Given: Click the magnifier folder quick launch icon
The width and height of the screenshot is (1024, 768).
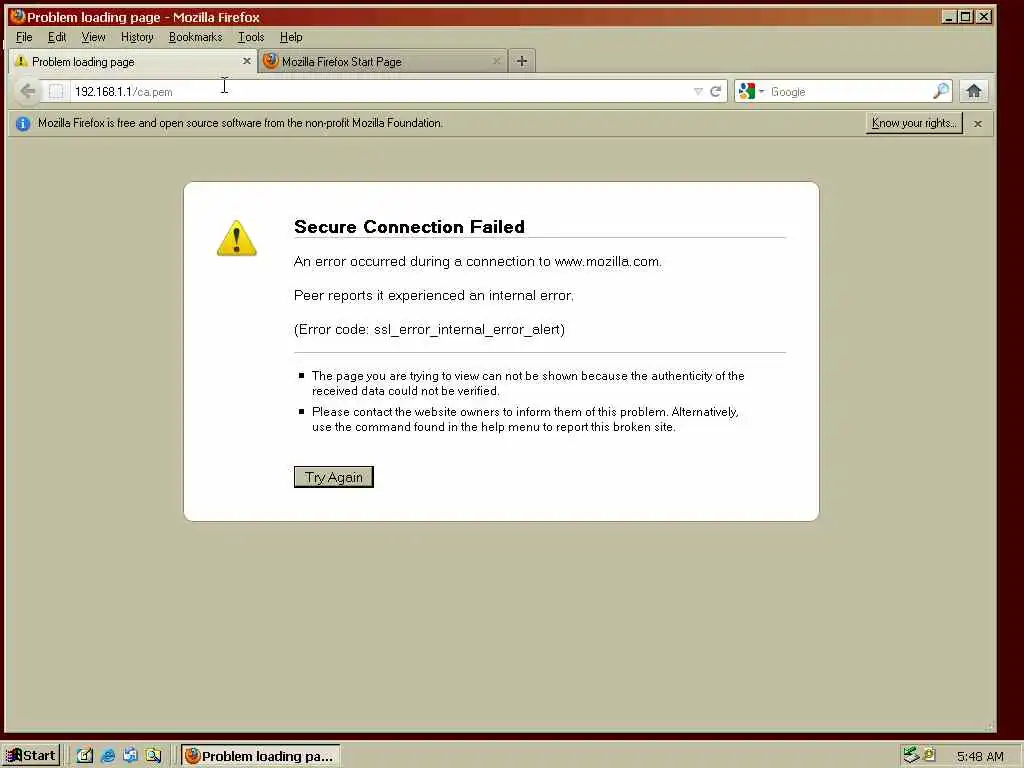Looking at the screenshot, I should (x=153, y=756).
